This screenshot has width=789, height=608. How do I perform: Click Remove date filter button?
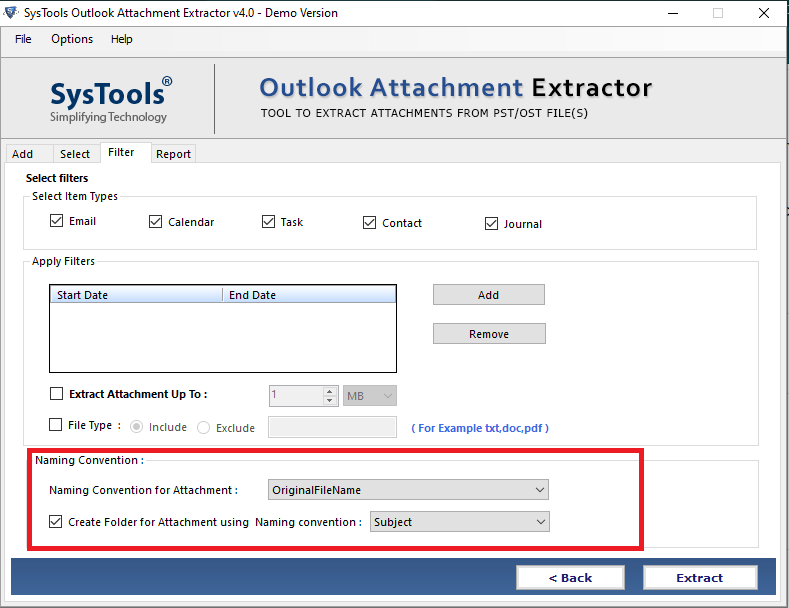(x=489, y=334)
